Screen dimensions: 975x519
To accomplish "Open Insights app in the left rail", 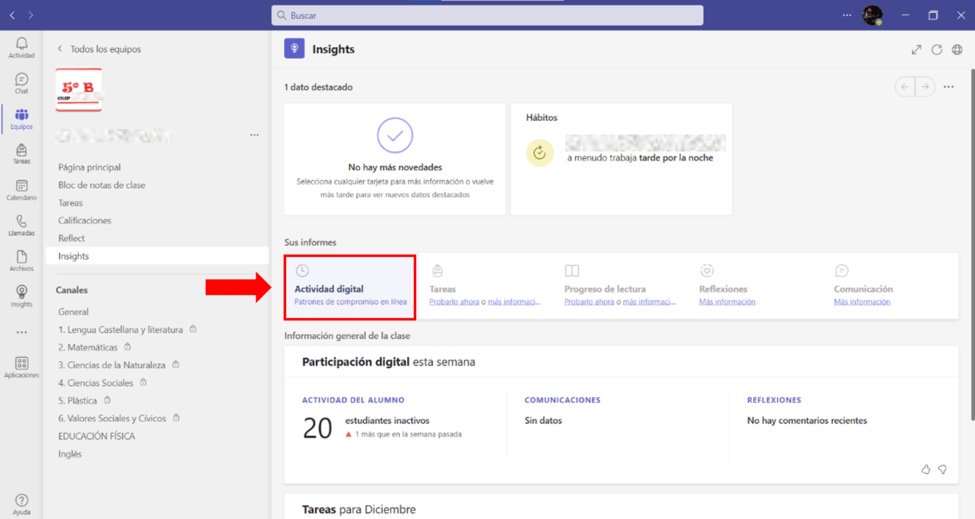I will [21, 296].
